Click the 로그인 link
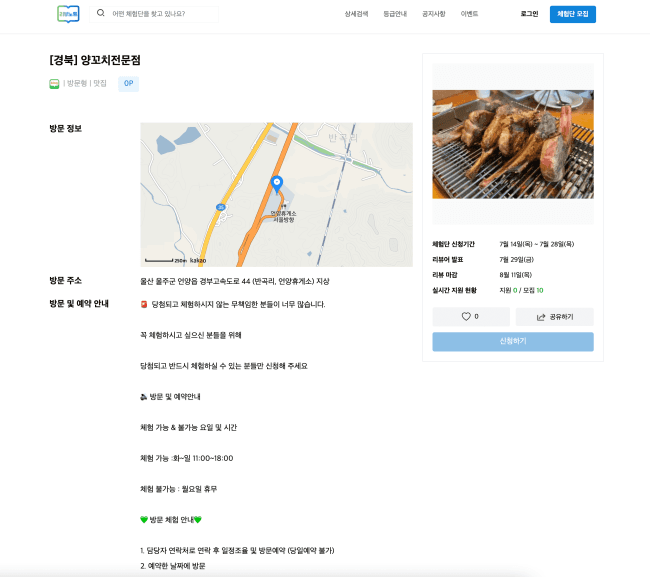The height and width of the screenshot is (577, 650). click(x=529, y=14)
